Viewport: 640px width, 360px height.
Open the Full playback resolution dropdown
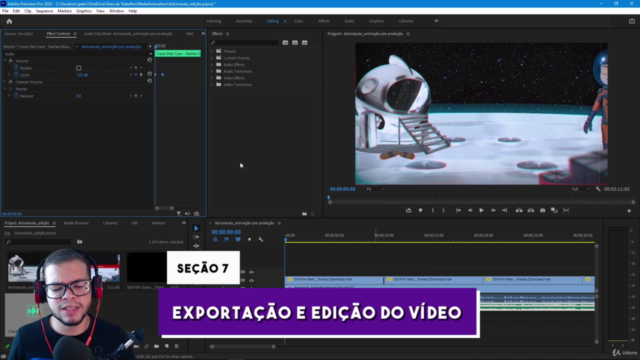click(580, 189)
